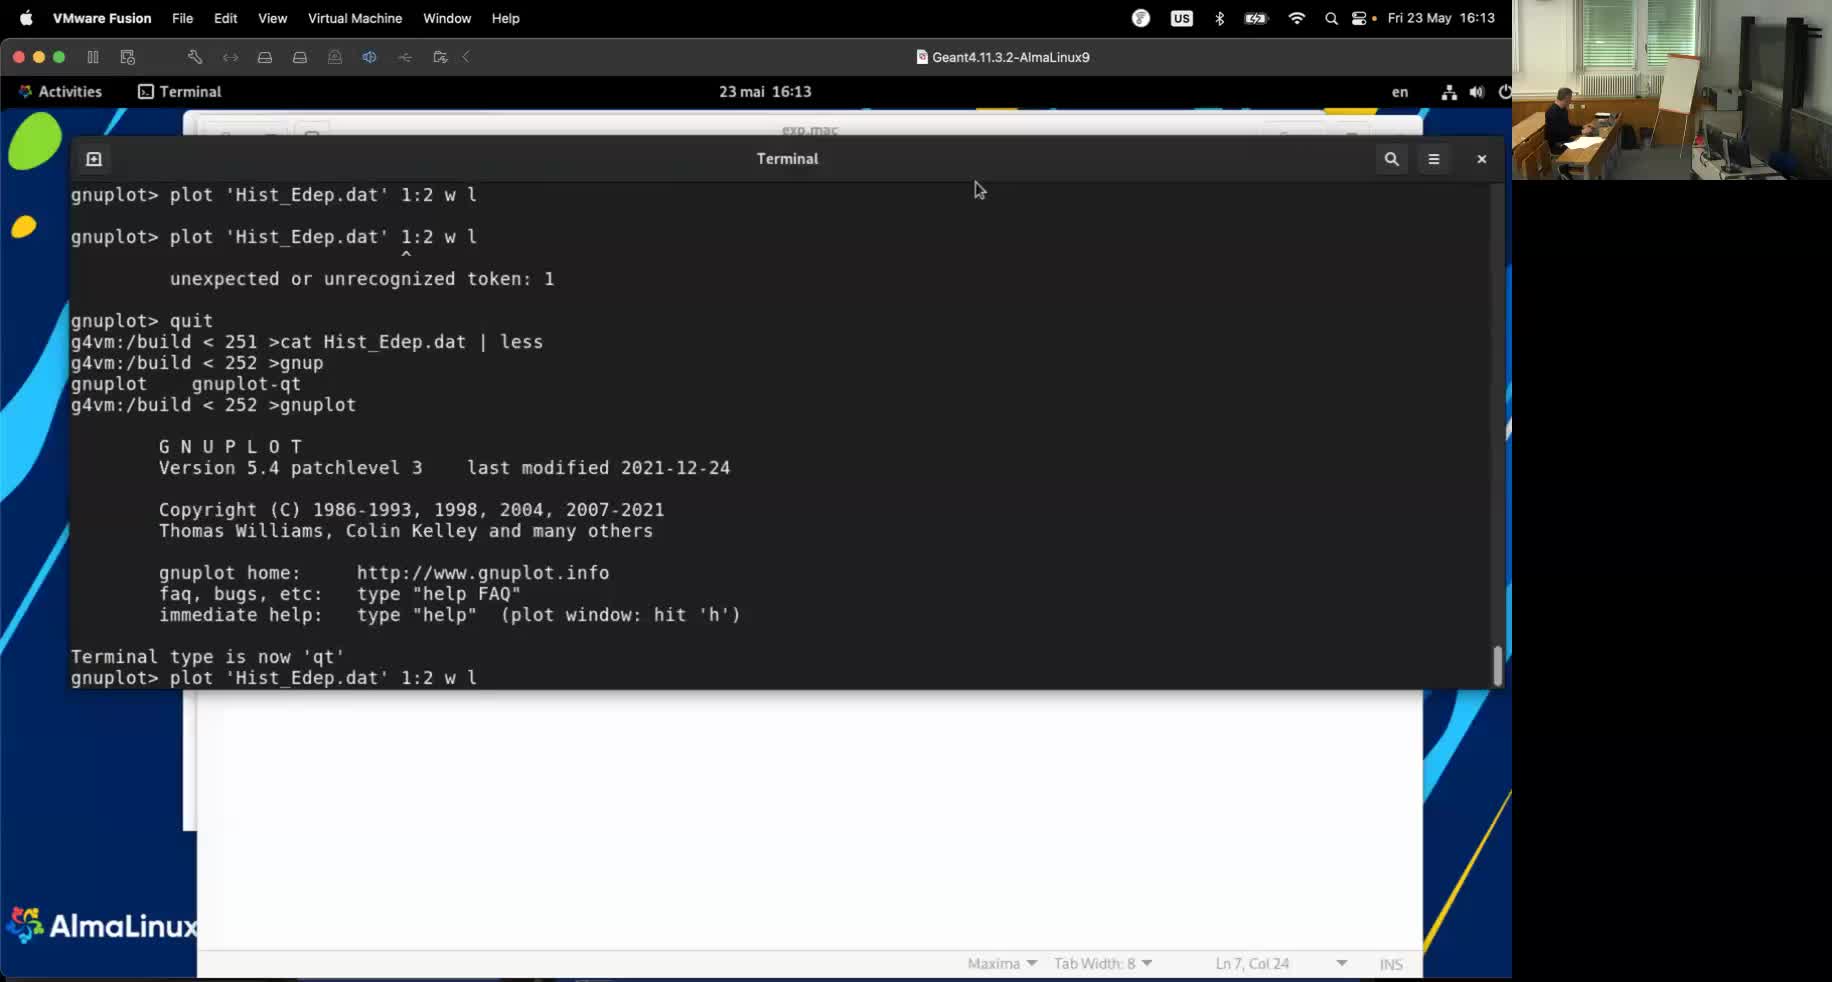Open the Terminal hamburger menu button
The width and height of the screenshot is (1832, 982).
(1434, 159)
